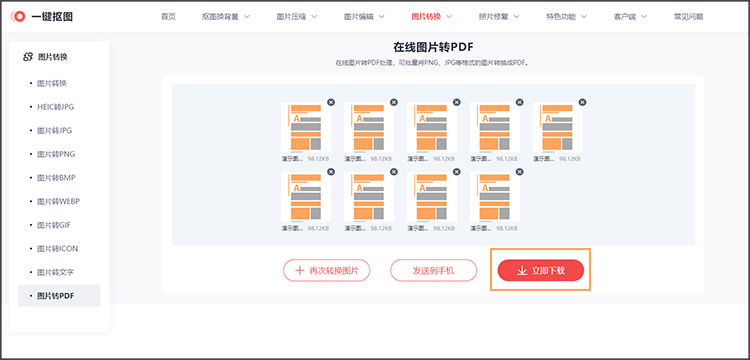Remove the fourth thumbnail in bottom row
Viewport: 750px width, 360px height.
(x=519, y=172)
